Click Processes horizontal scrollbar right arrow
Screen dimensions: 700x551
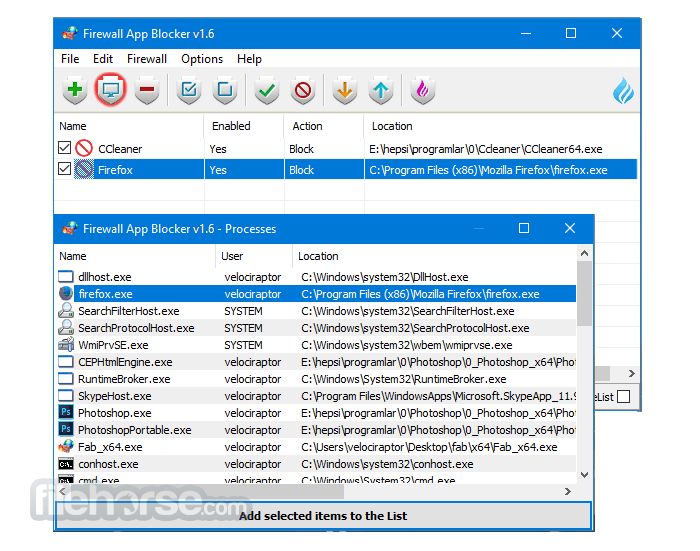click(x=567, y=491)
